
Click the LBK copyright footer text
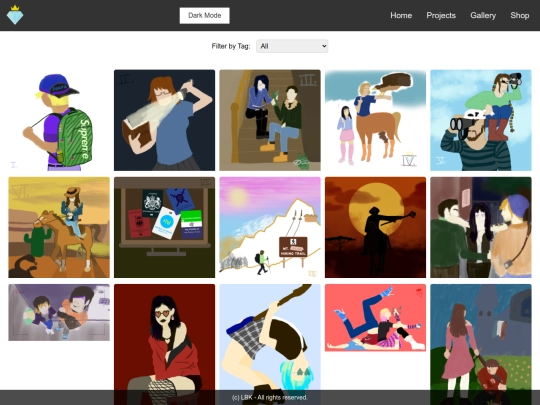(270, 397)
